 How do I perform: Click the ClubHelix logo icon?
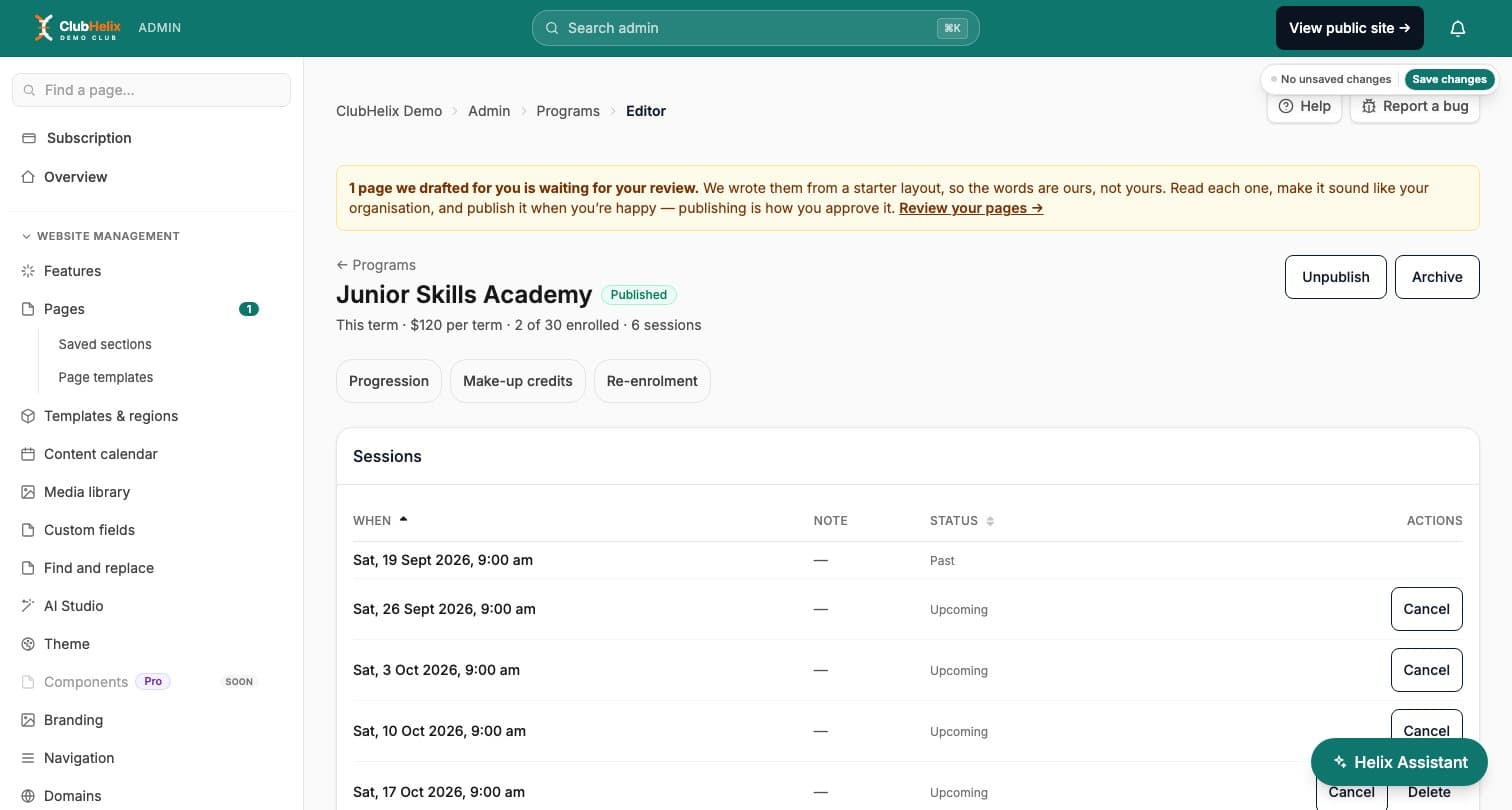coord(44,28)
